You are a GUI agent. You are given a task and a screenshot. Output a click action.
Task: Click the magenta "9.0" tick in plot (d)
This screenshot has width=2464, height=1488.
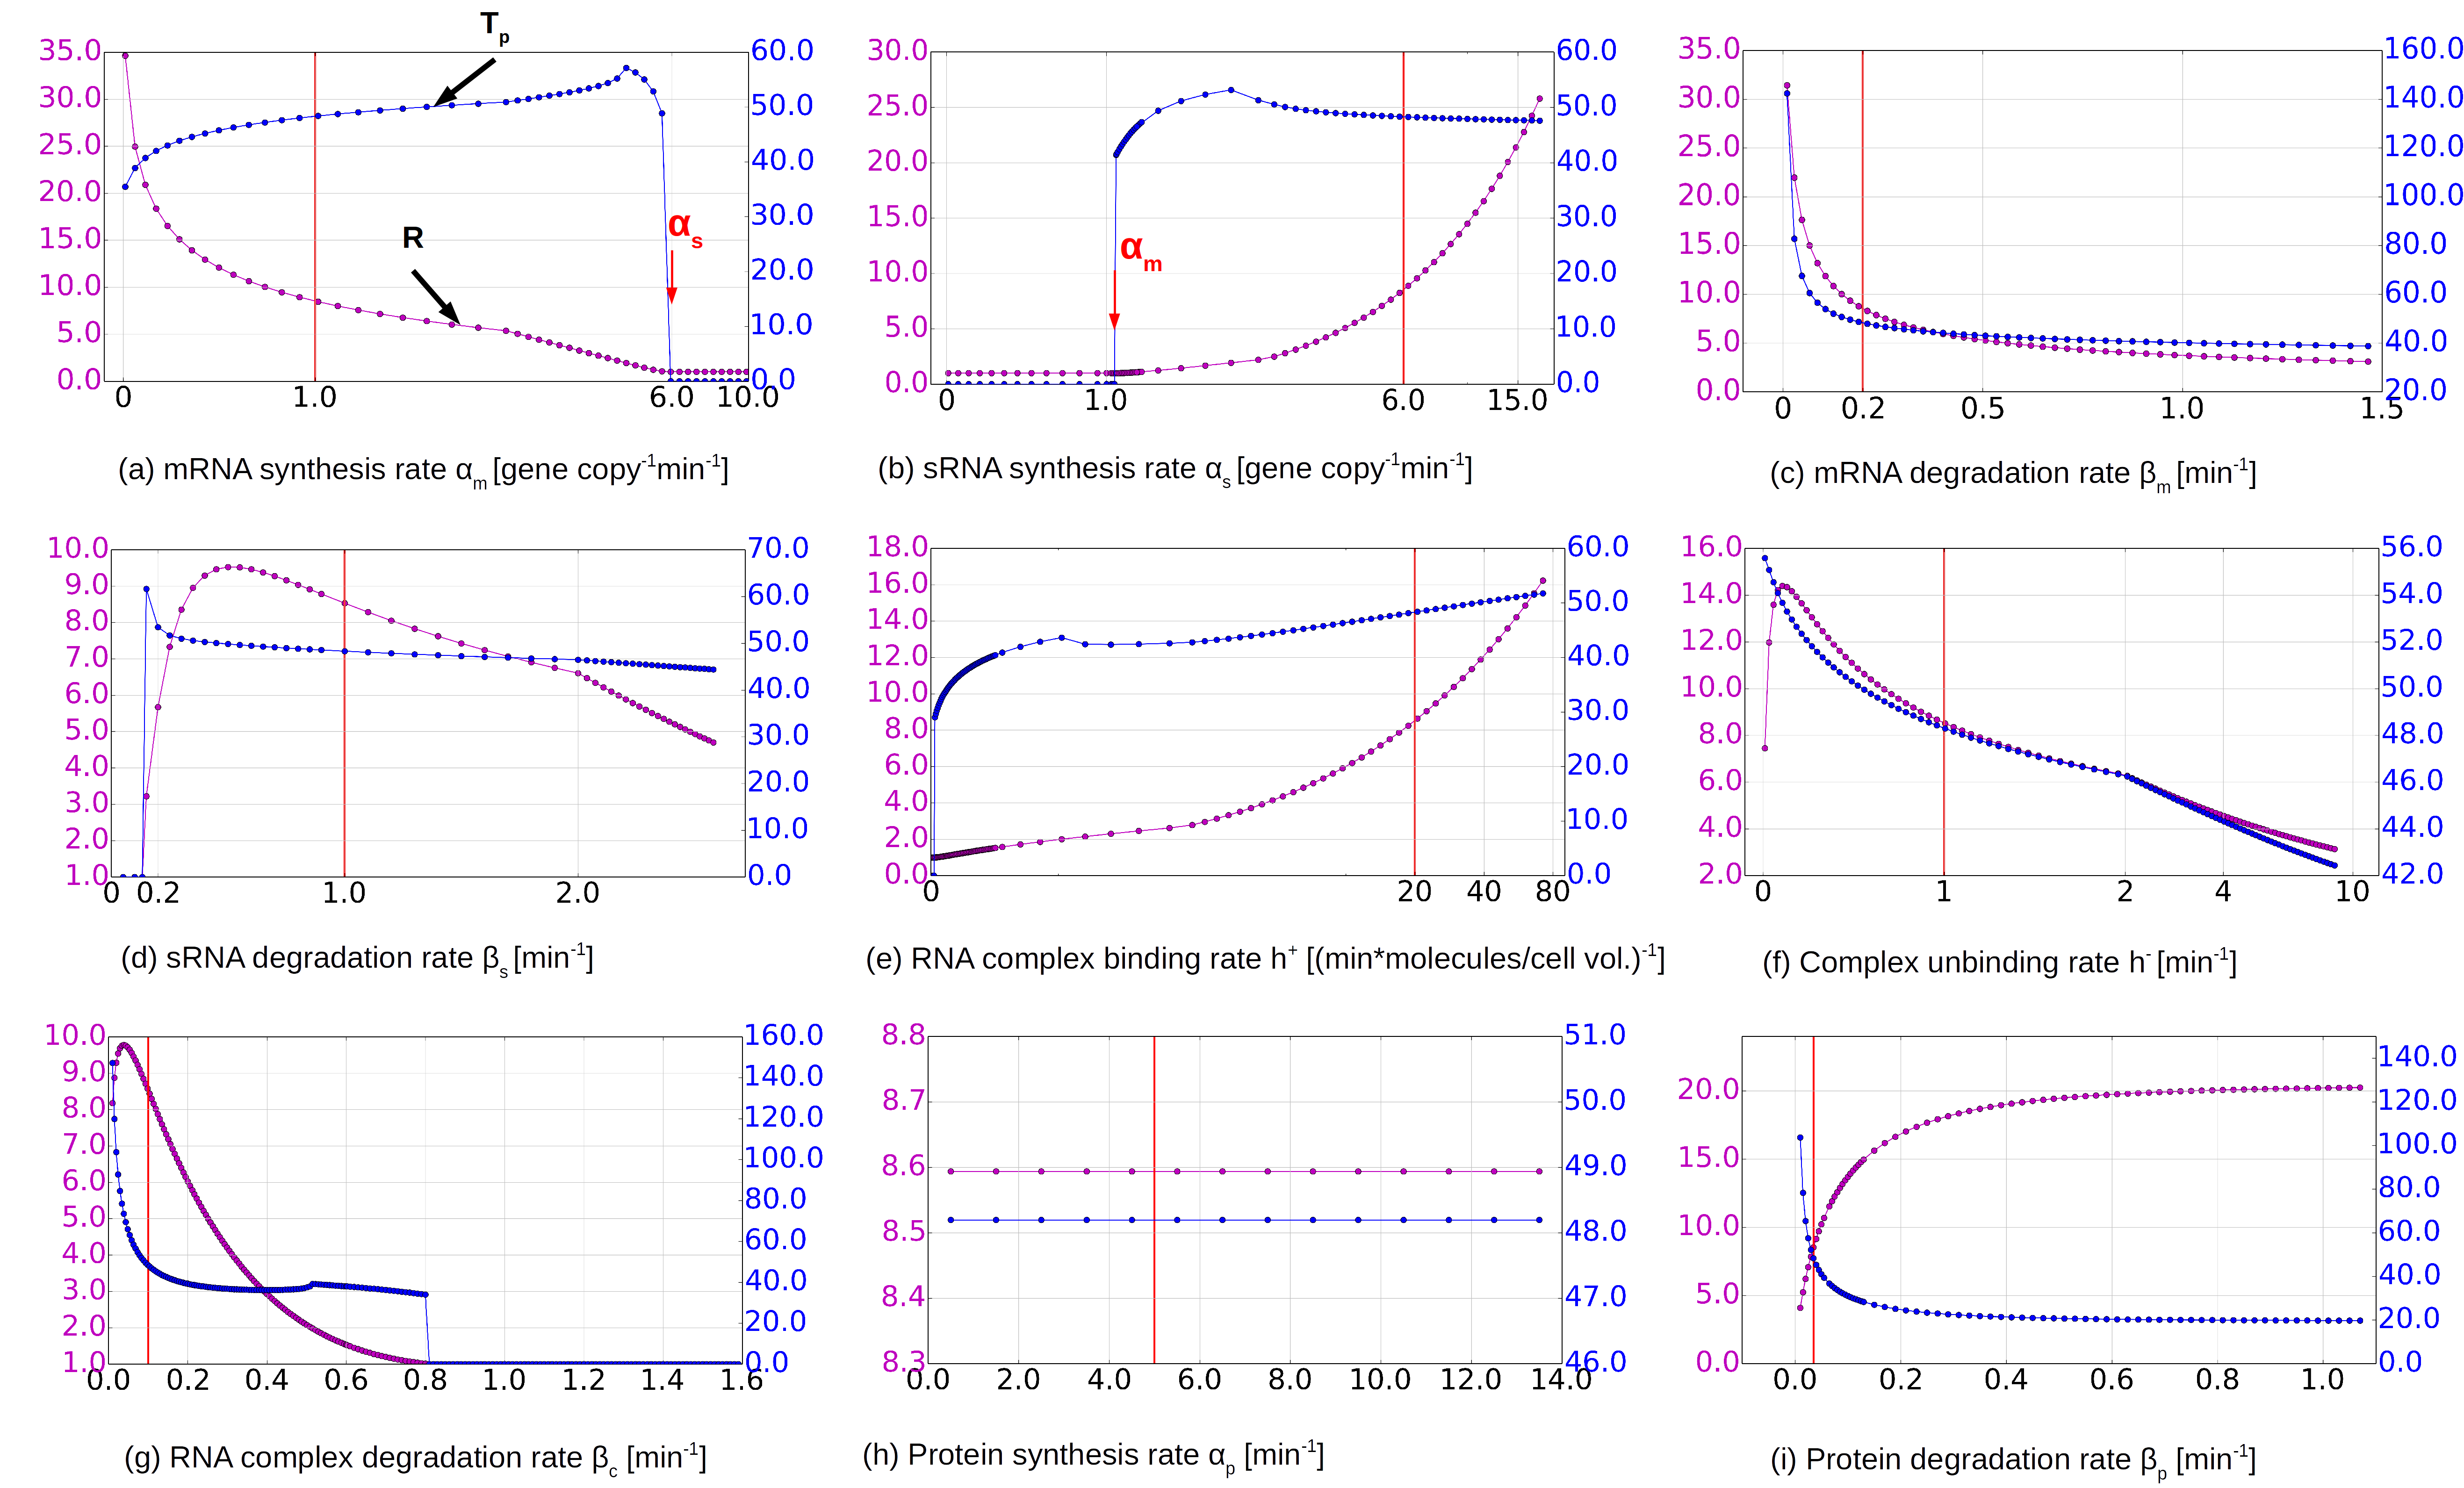coord(86,585)
